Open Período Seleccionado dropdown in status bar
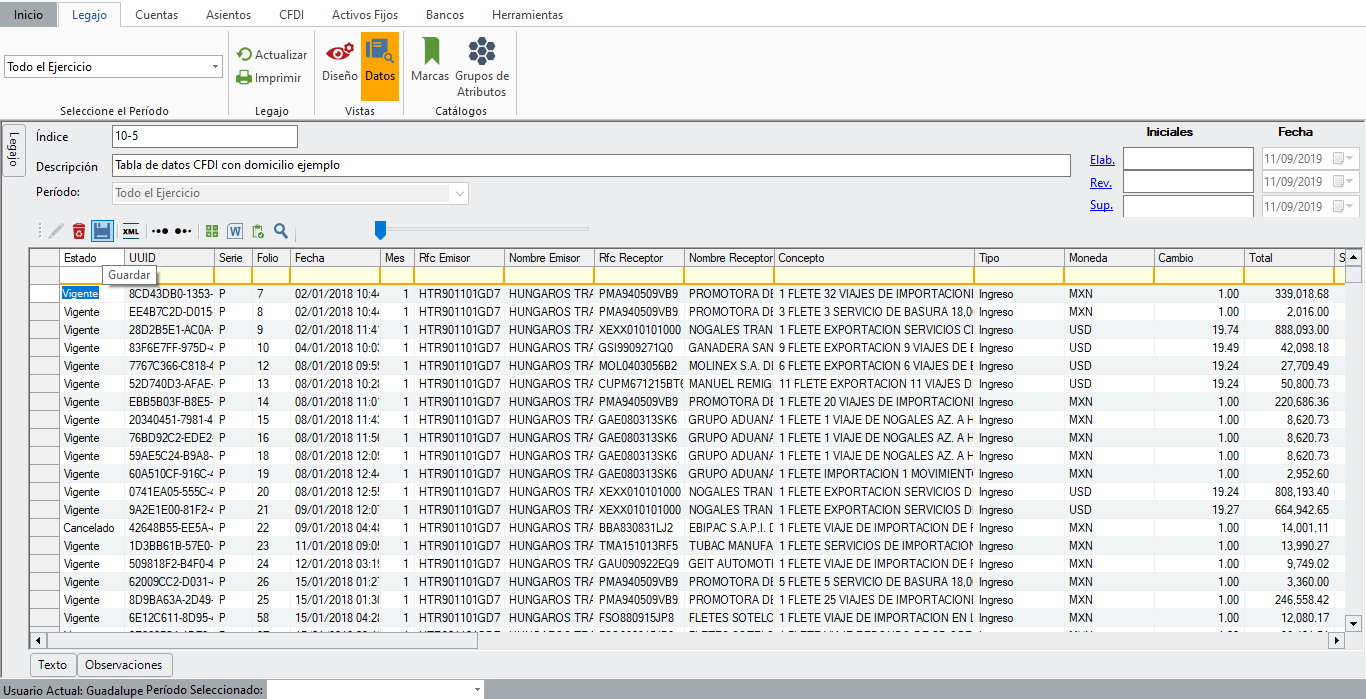The image size is (1366, 699). click(477, 690)
